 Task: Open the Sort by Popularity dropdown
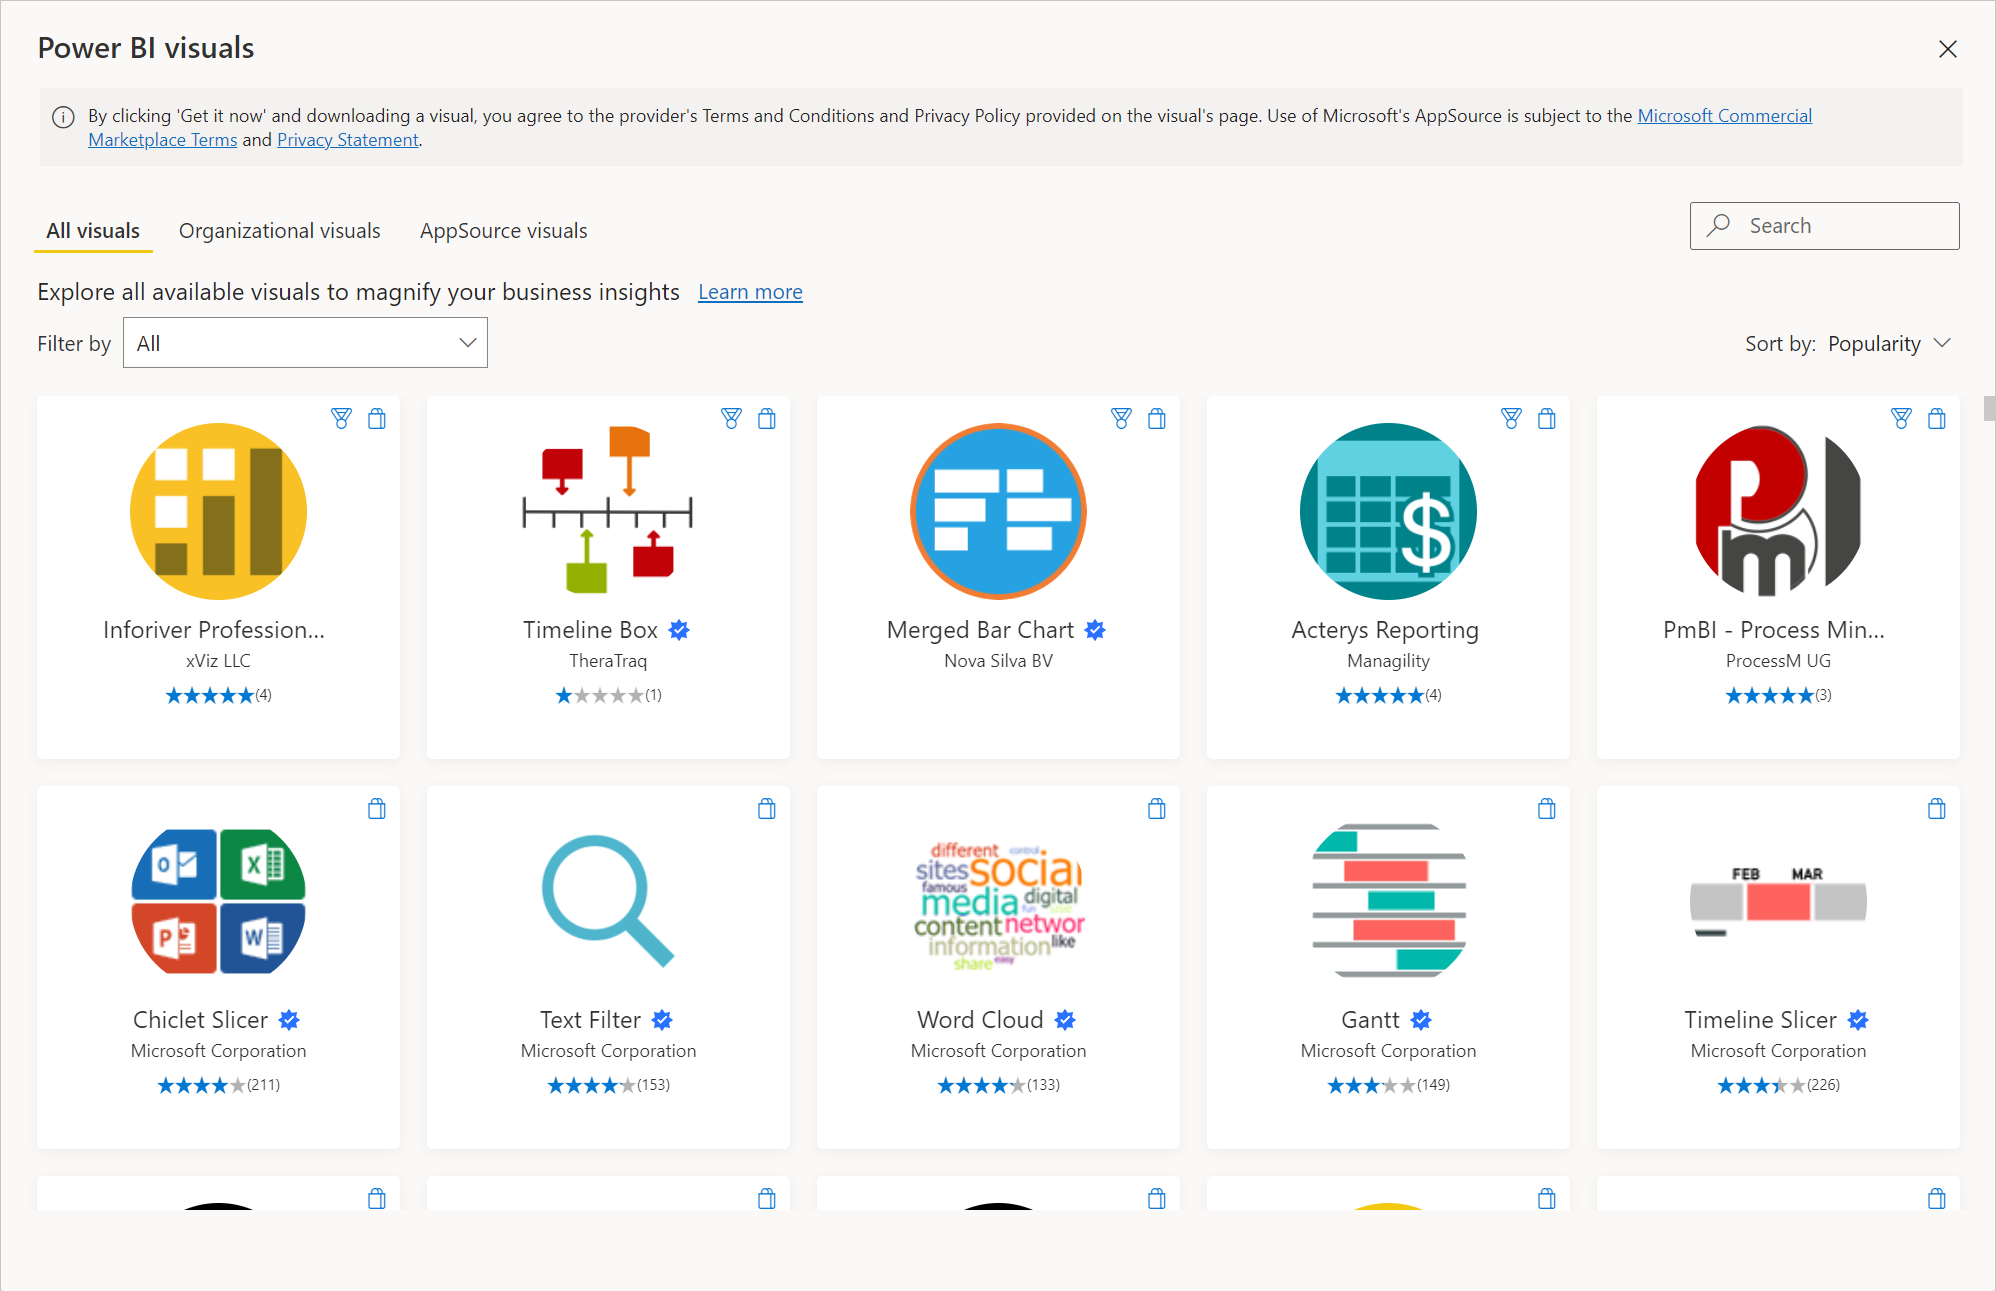click(1889, 343)
